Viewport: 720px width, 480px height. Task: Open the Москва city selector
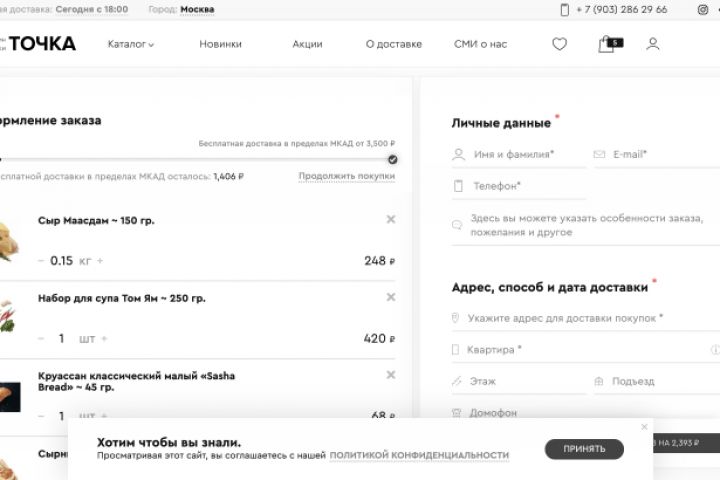(197, 9)
